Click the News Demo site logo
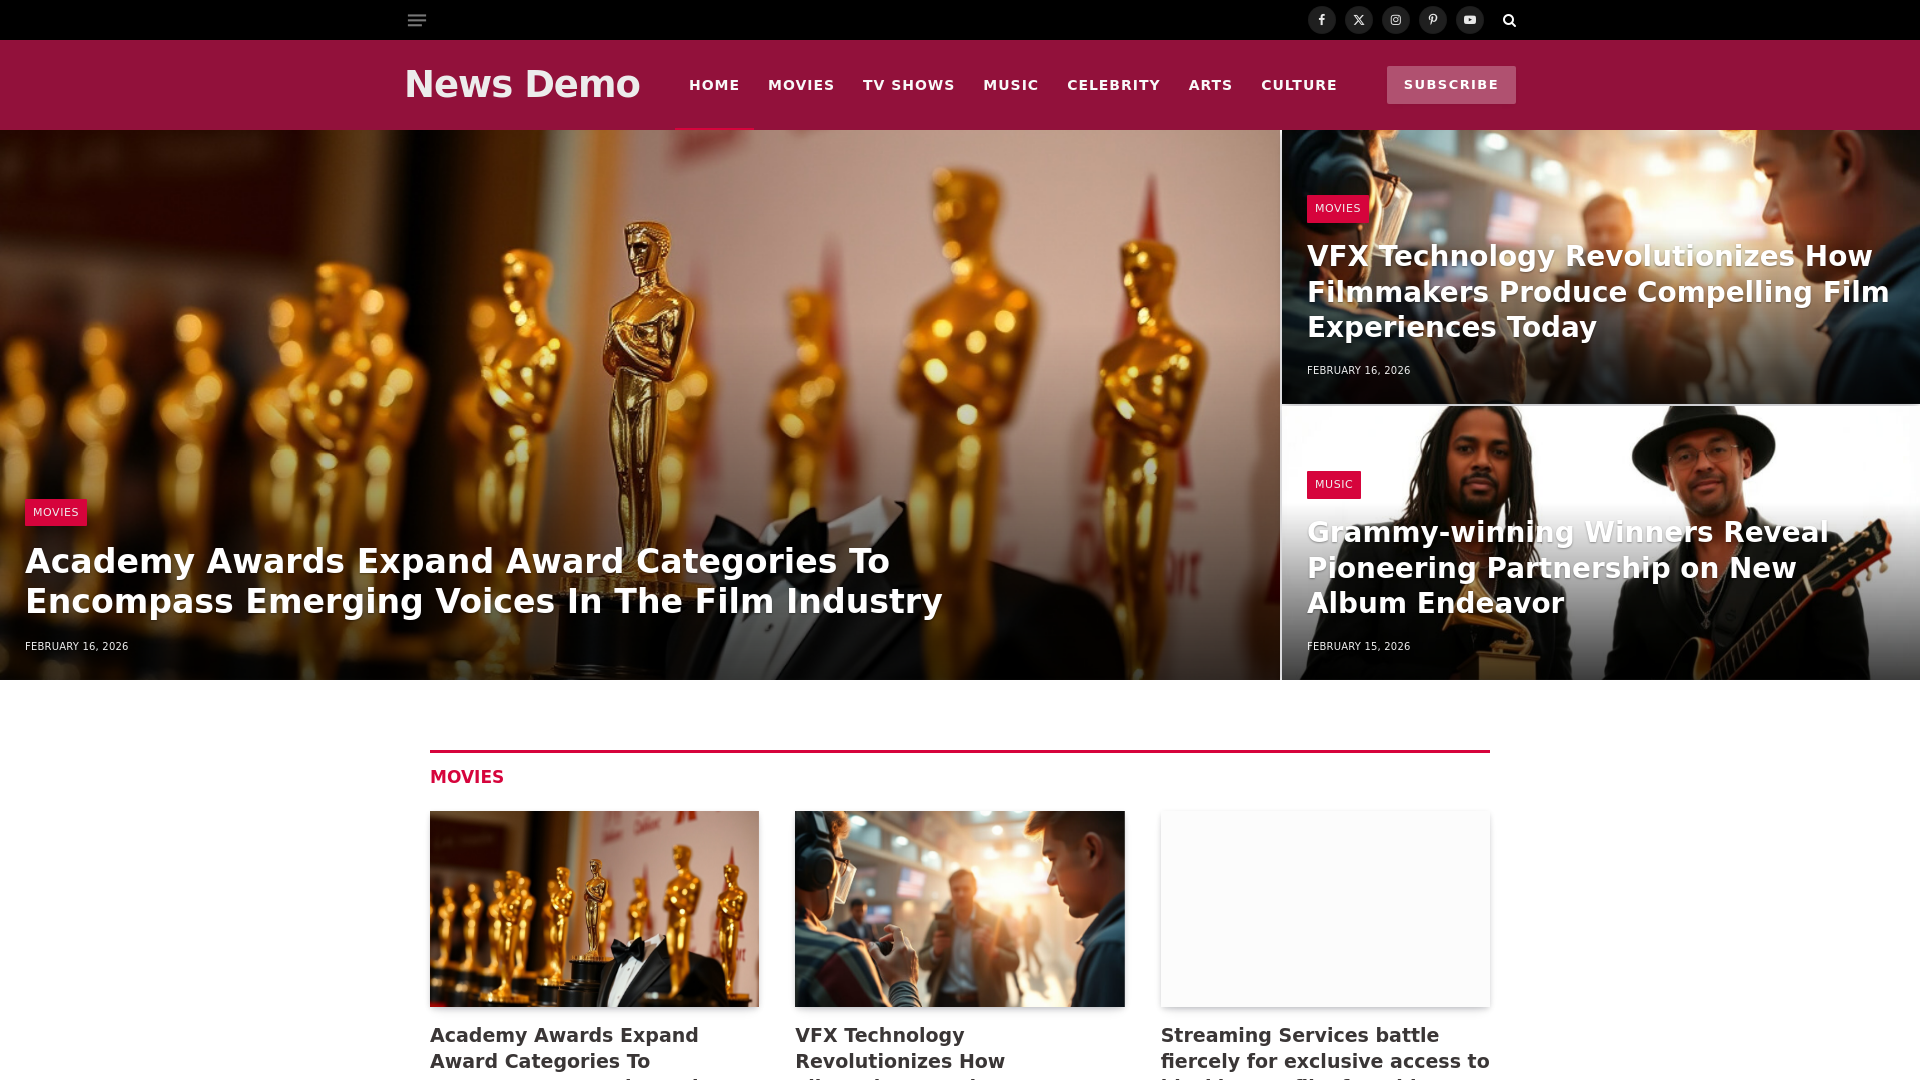The height and width of the screenshot is (1080, 1920). point(522,85)
